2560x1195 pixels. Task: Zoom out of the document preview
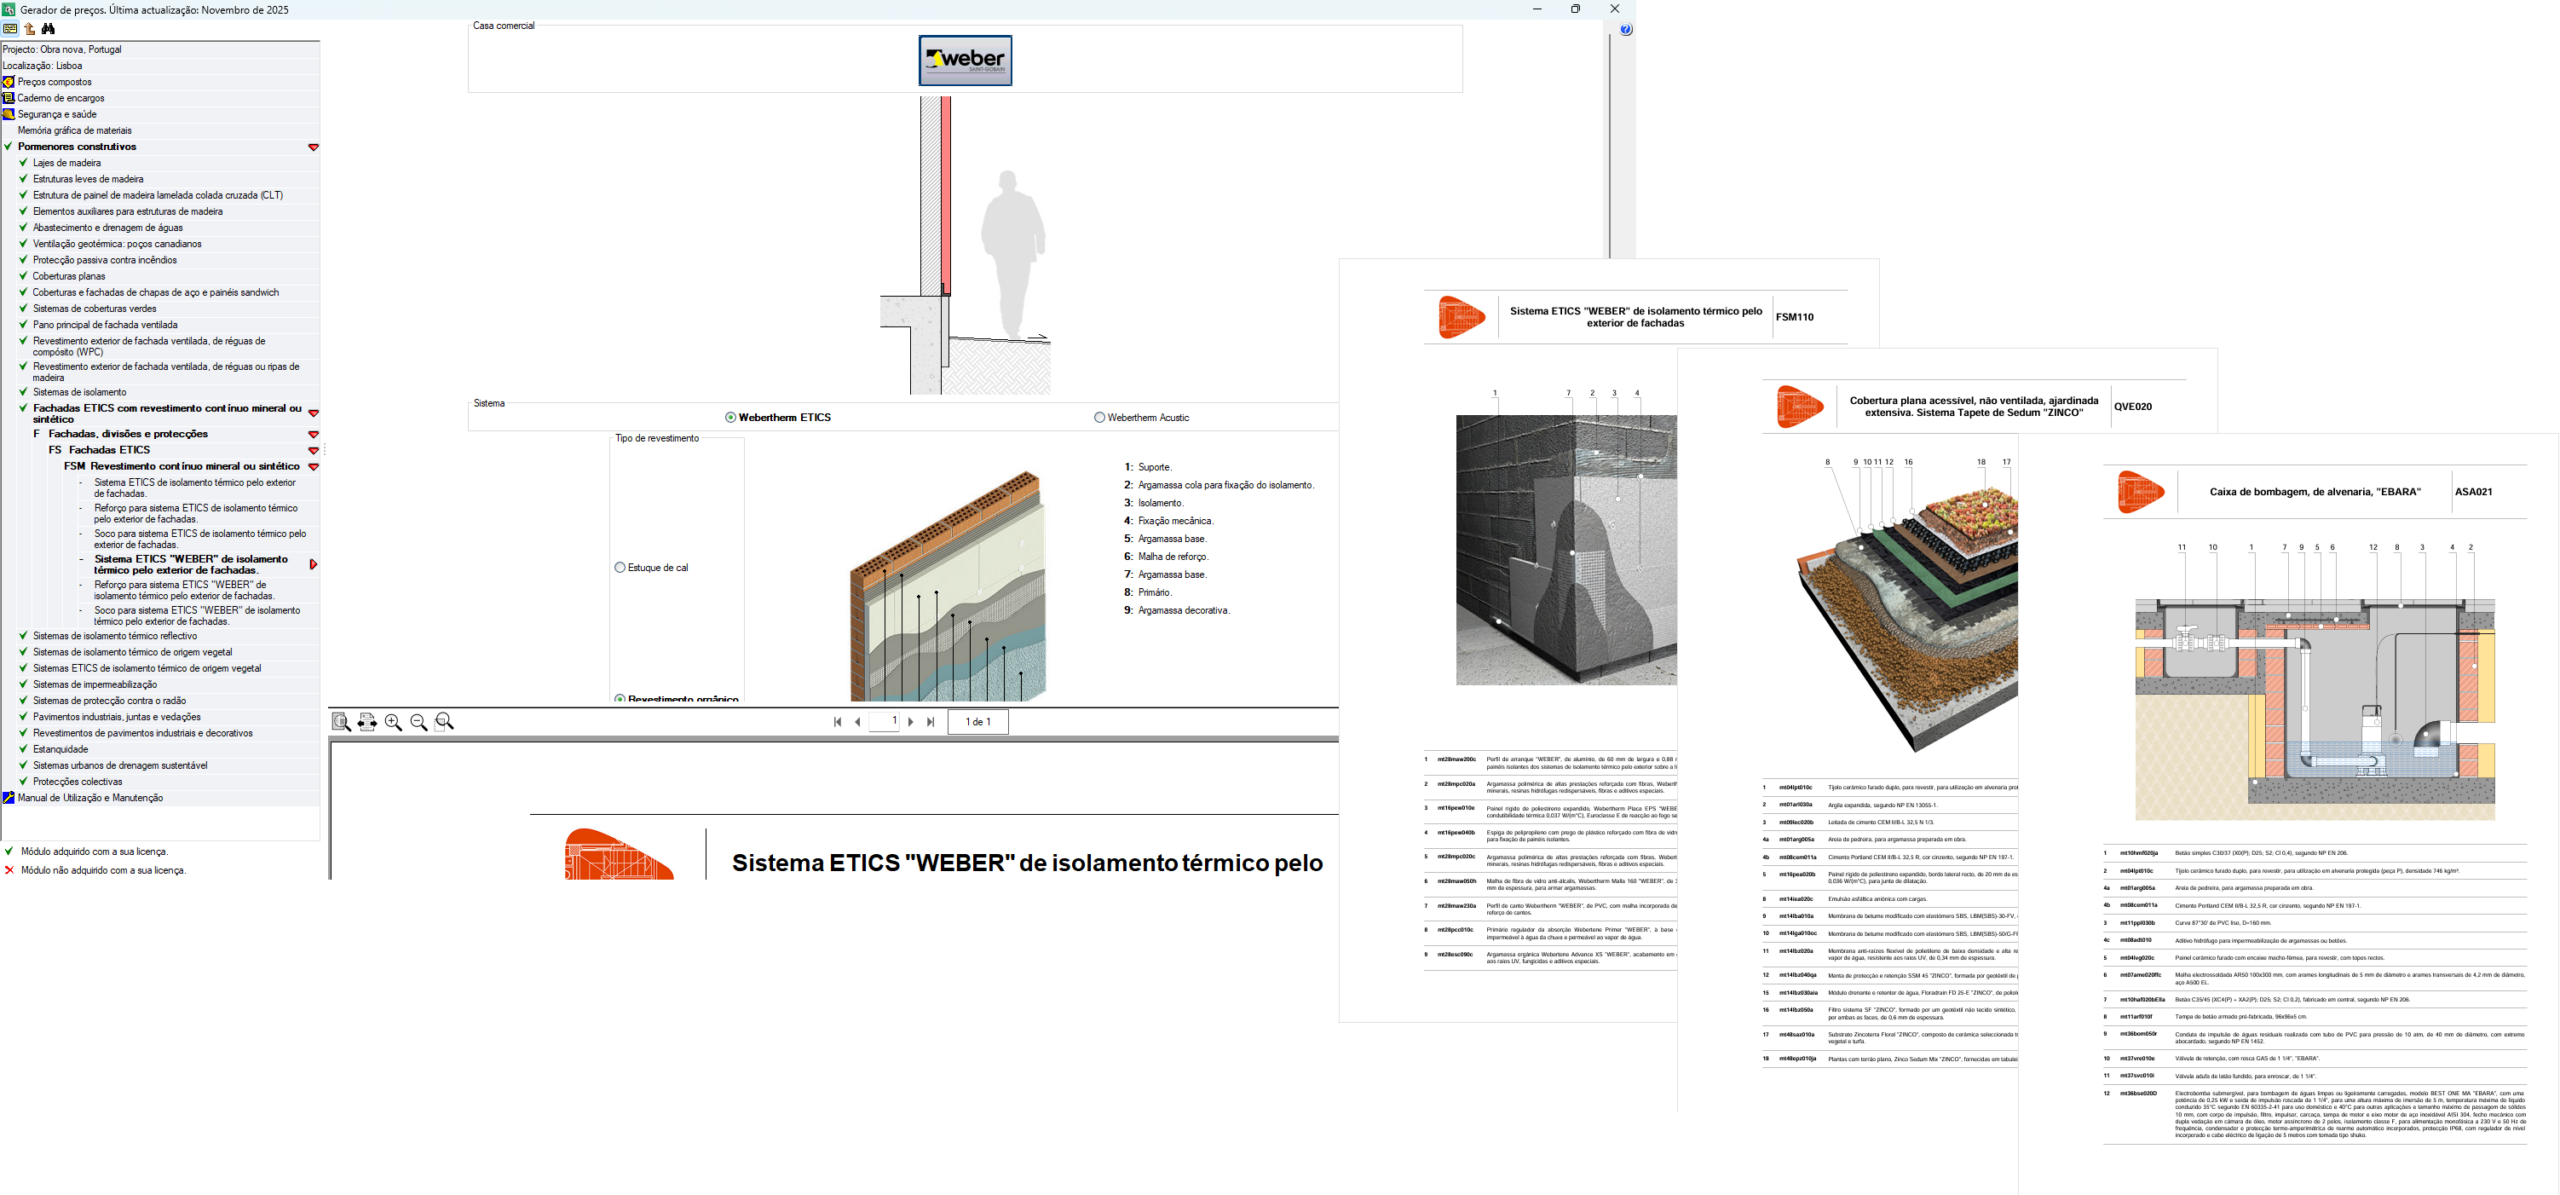click(419, 722)
